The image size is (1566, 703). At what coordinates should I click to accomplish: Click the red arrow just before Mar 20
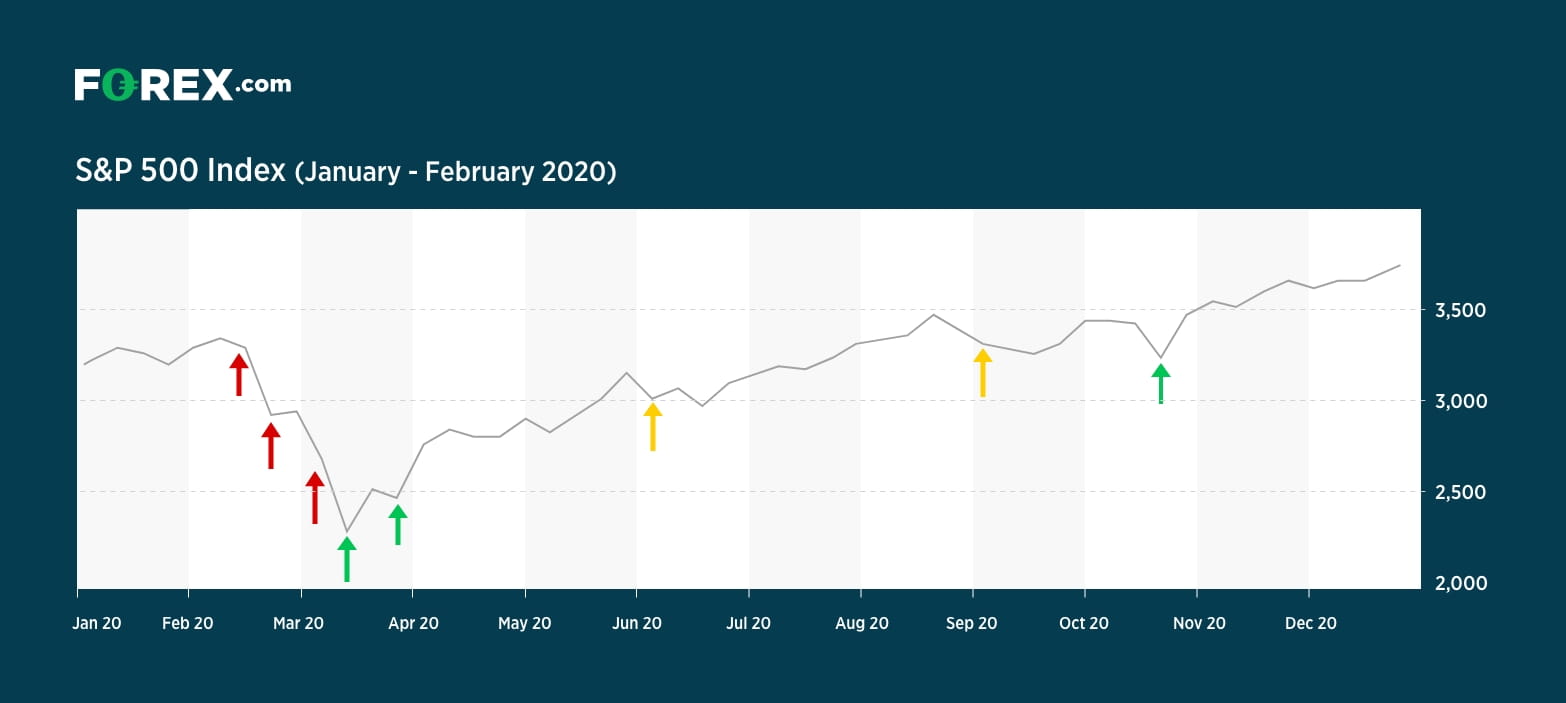pyautogui.click(x=271, y=445)
